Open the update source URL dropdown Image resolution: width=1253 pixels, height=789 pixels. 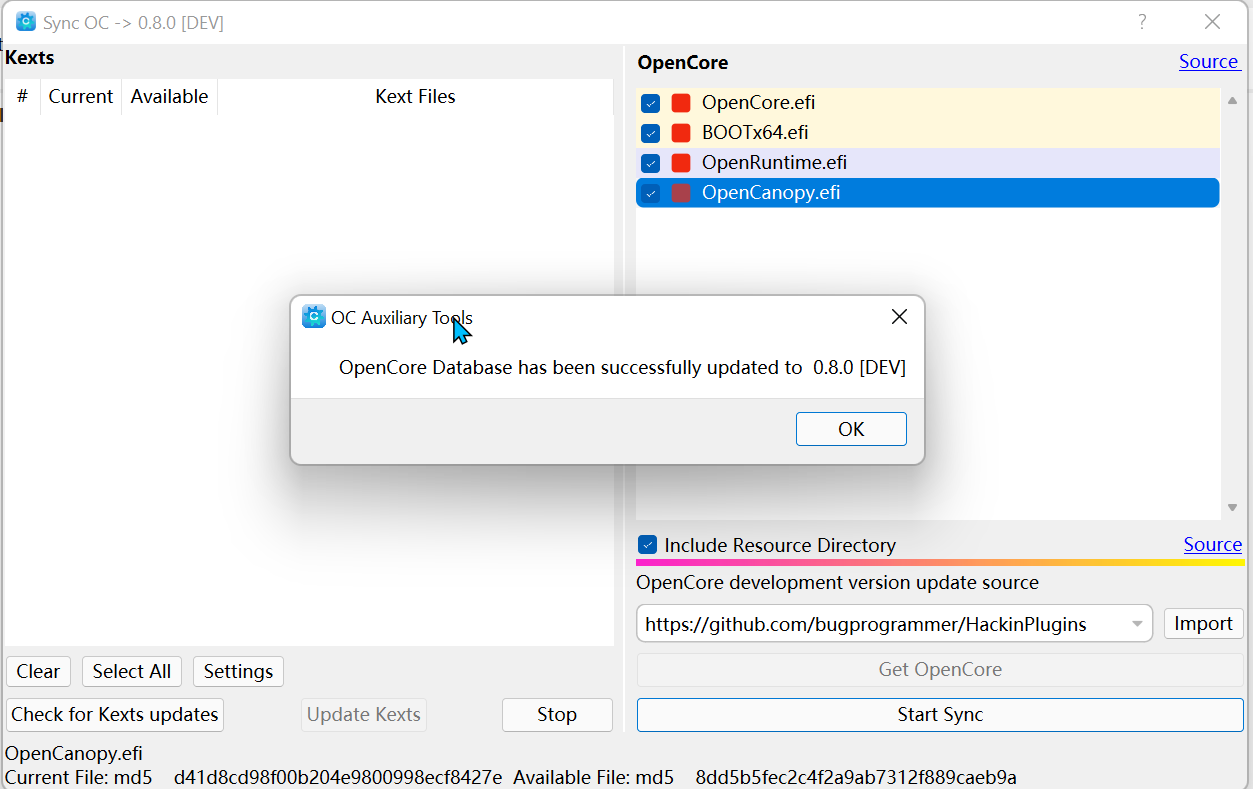pyautogui.click(x=1137, y=625)
